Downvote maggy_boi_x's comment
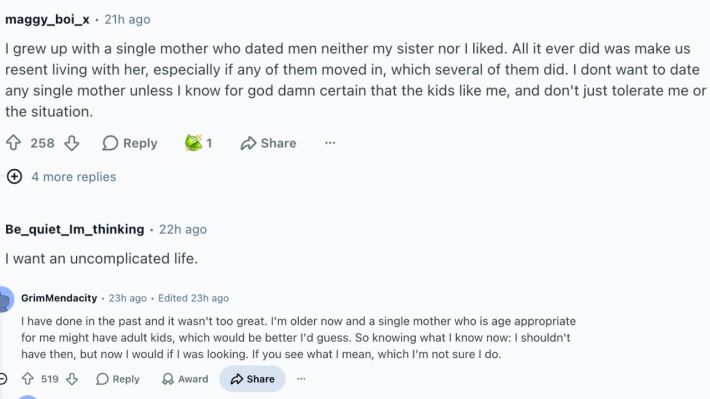710x399 pixels. (72, 143)
